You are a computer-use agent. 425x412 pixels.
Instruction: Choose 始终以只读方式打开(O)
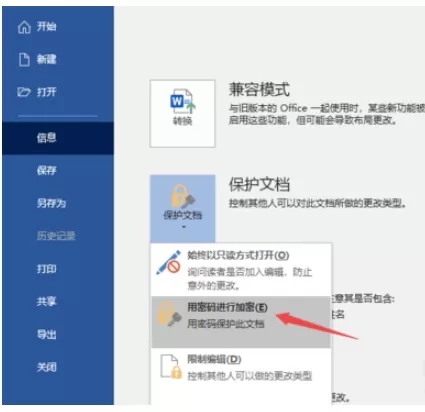(x=241, y=270)
